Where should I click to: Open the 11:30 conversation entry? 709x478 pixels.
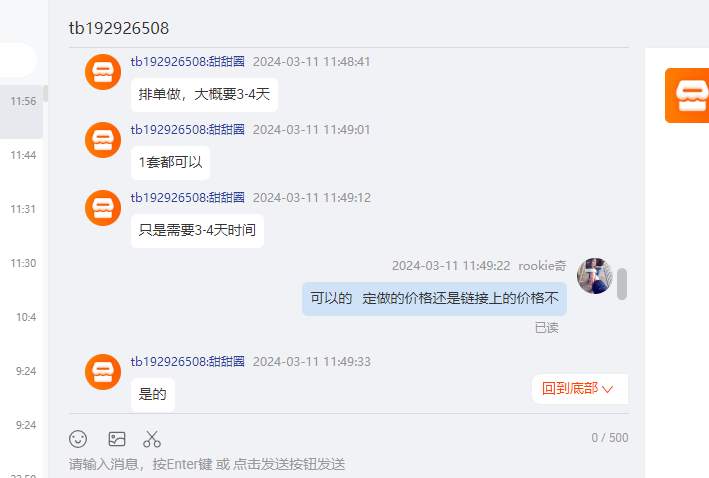coord(21,263)
